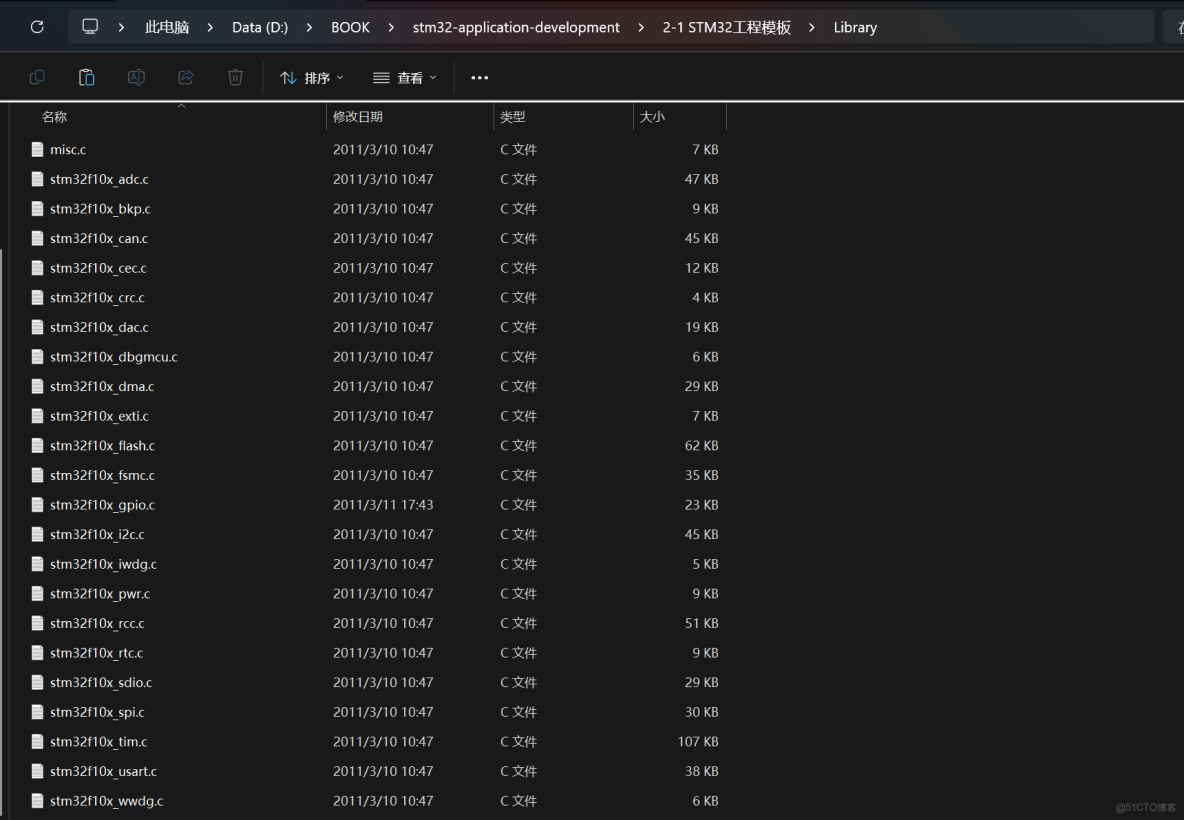Click the 名称 column header
The height and width of the screenshot is (820, 1184).
point(55,117)
